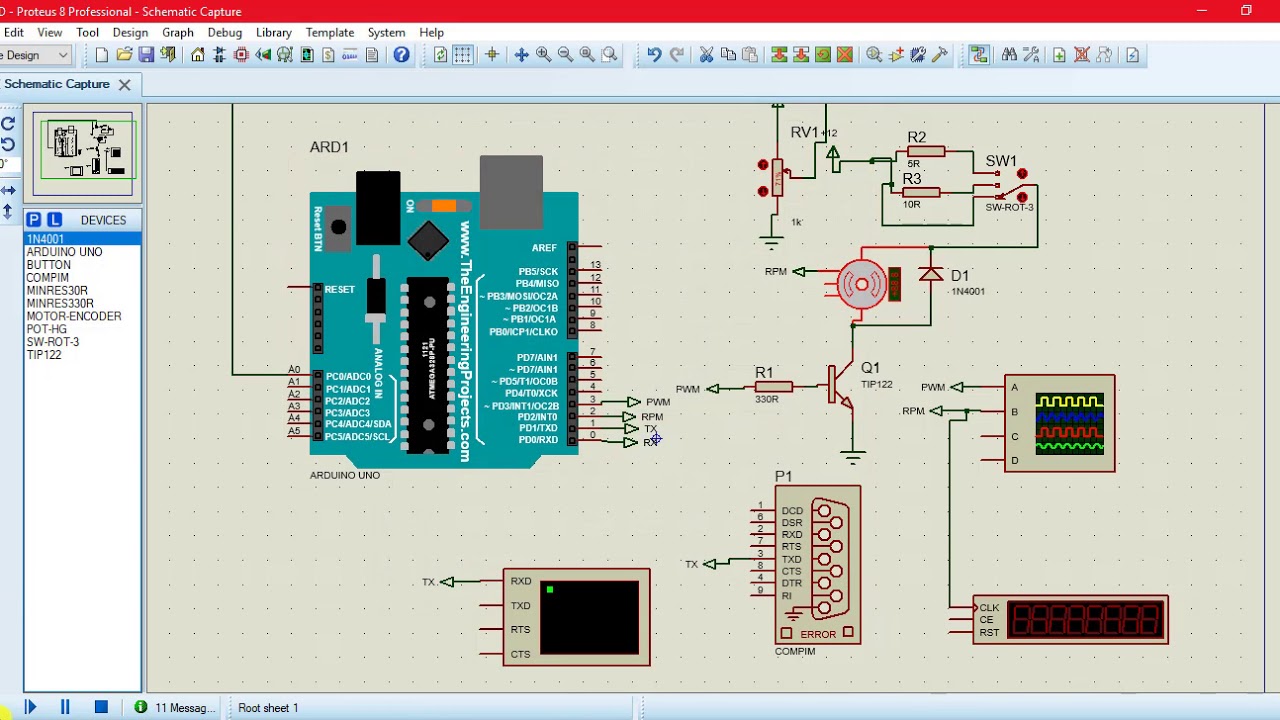The width and height of the screenshot is (1280, 720).
Task: Add a New Sheet icon
Action: click(x=1059, y=55)
